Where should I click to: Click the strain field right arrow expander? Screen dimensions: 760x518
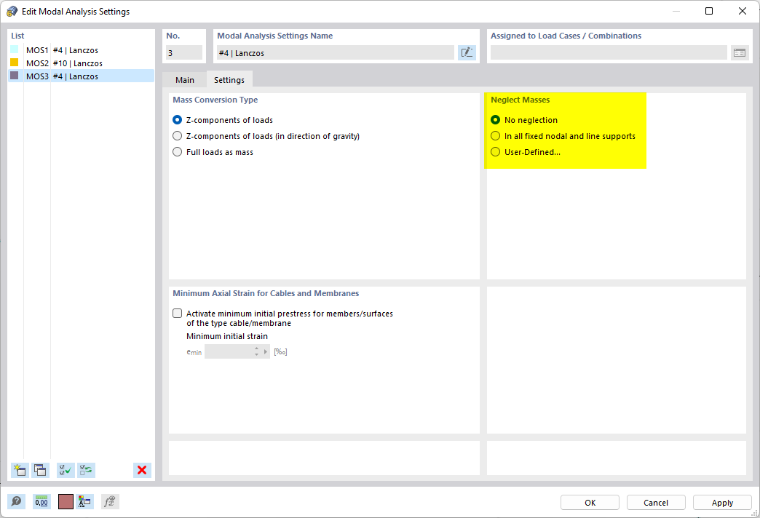pyautogui.click(x=266, y=352)
